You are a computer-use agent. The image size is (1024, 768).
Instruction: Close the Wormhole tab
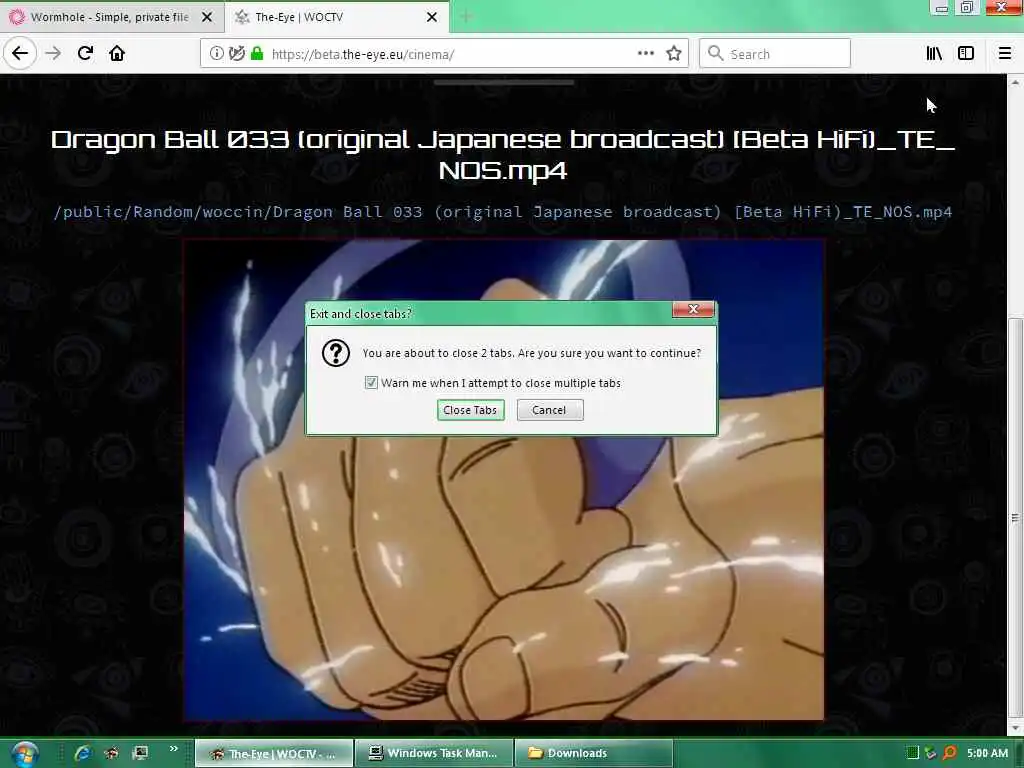point(206,17)
